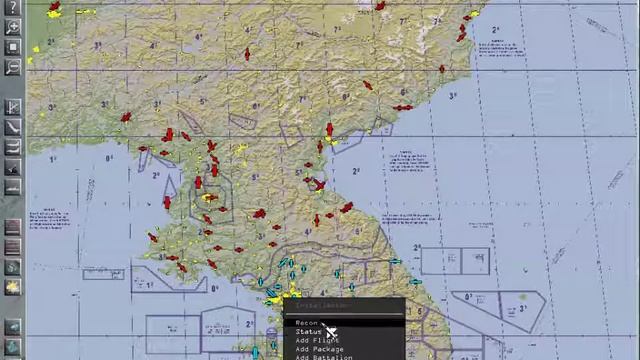Toggle the green swirl icon above the sunburst

pos(13,267)
